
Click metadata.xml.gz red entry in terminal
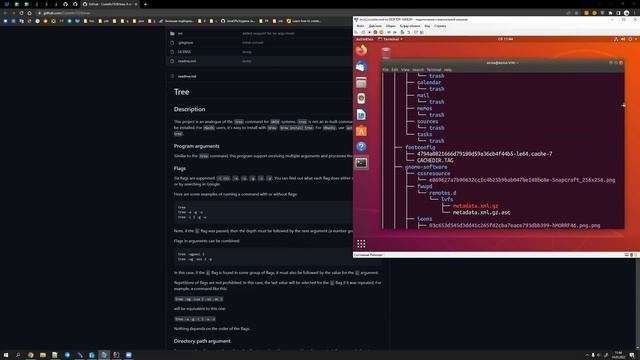point(476,206)
